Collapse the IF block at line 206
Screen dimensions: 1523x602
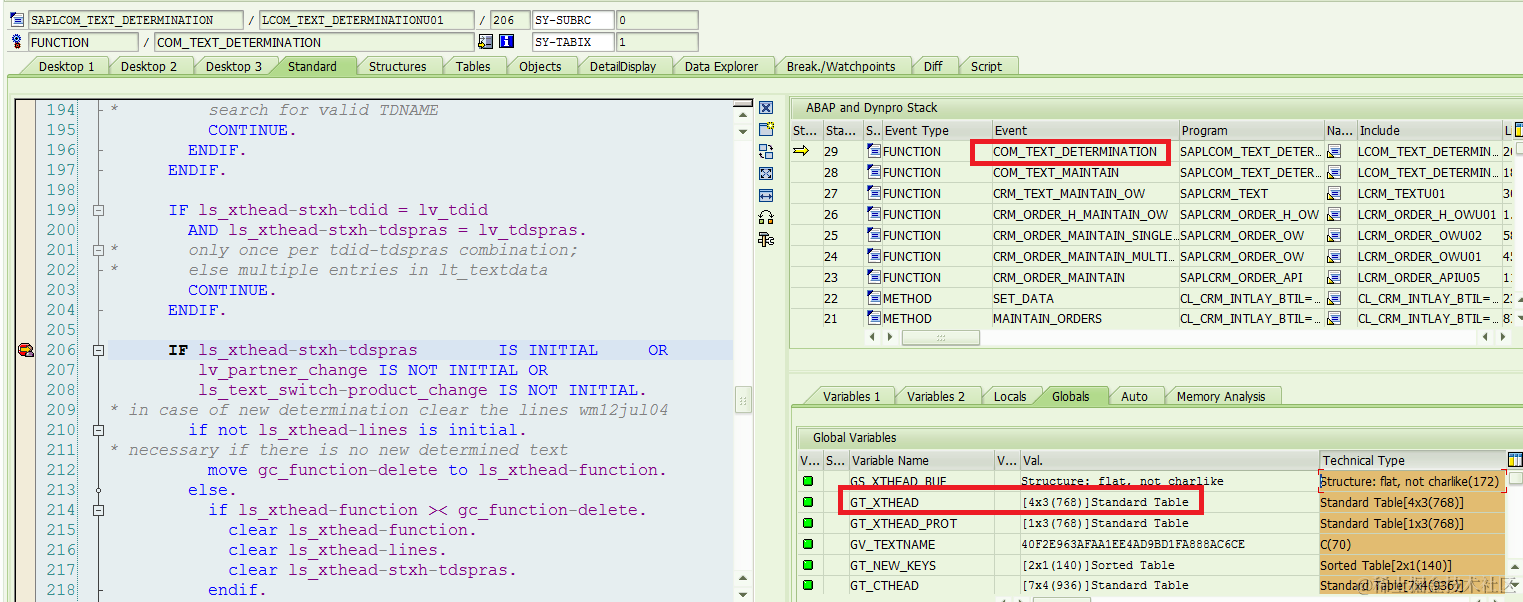pyautogui.click(x=98, y=350)
